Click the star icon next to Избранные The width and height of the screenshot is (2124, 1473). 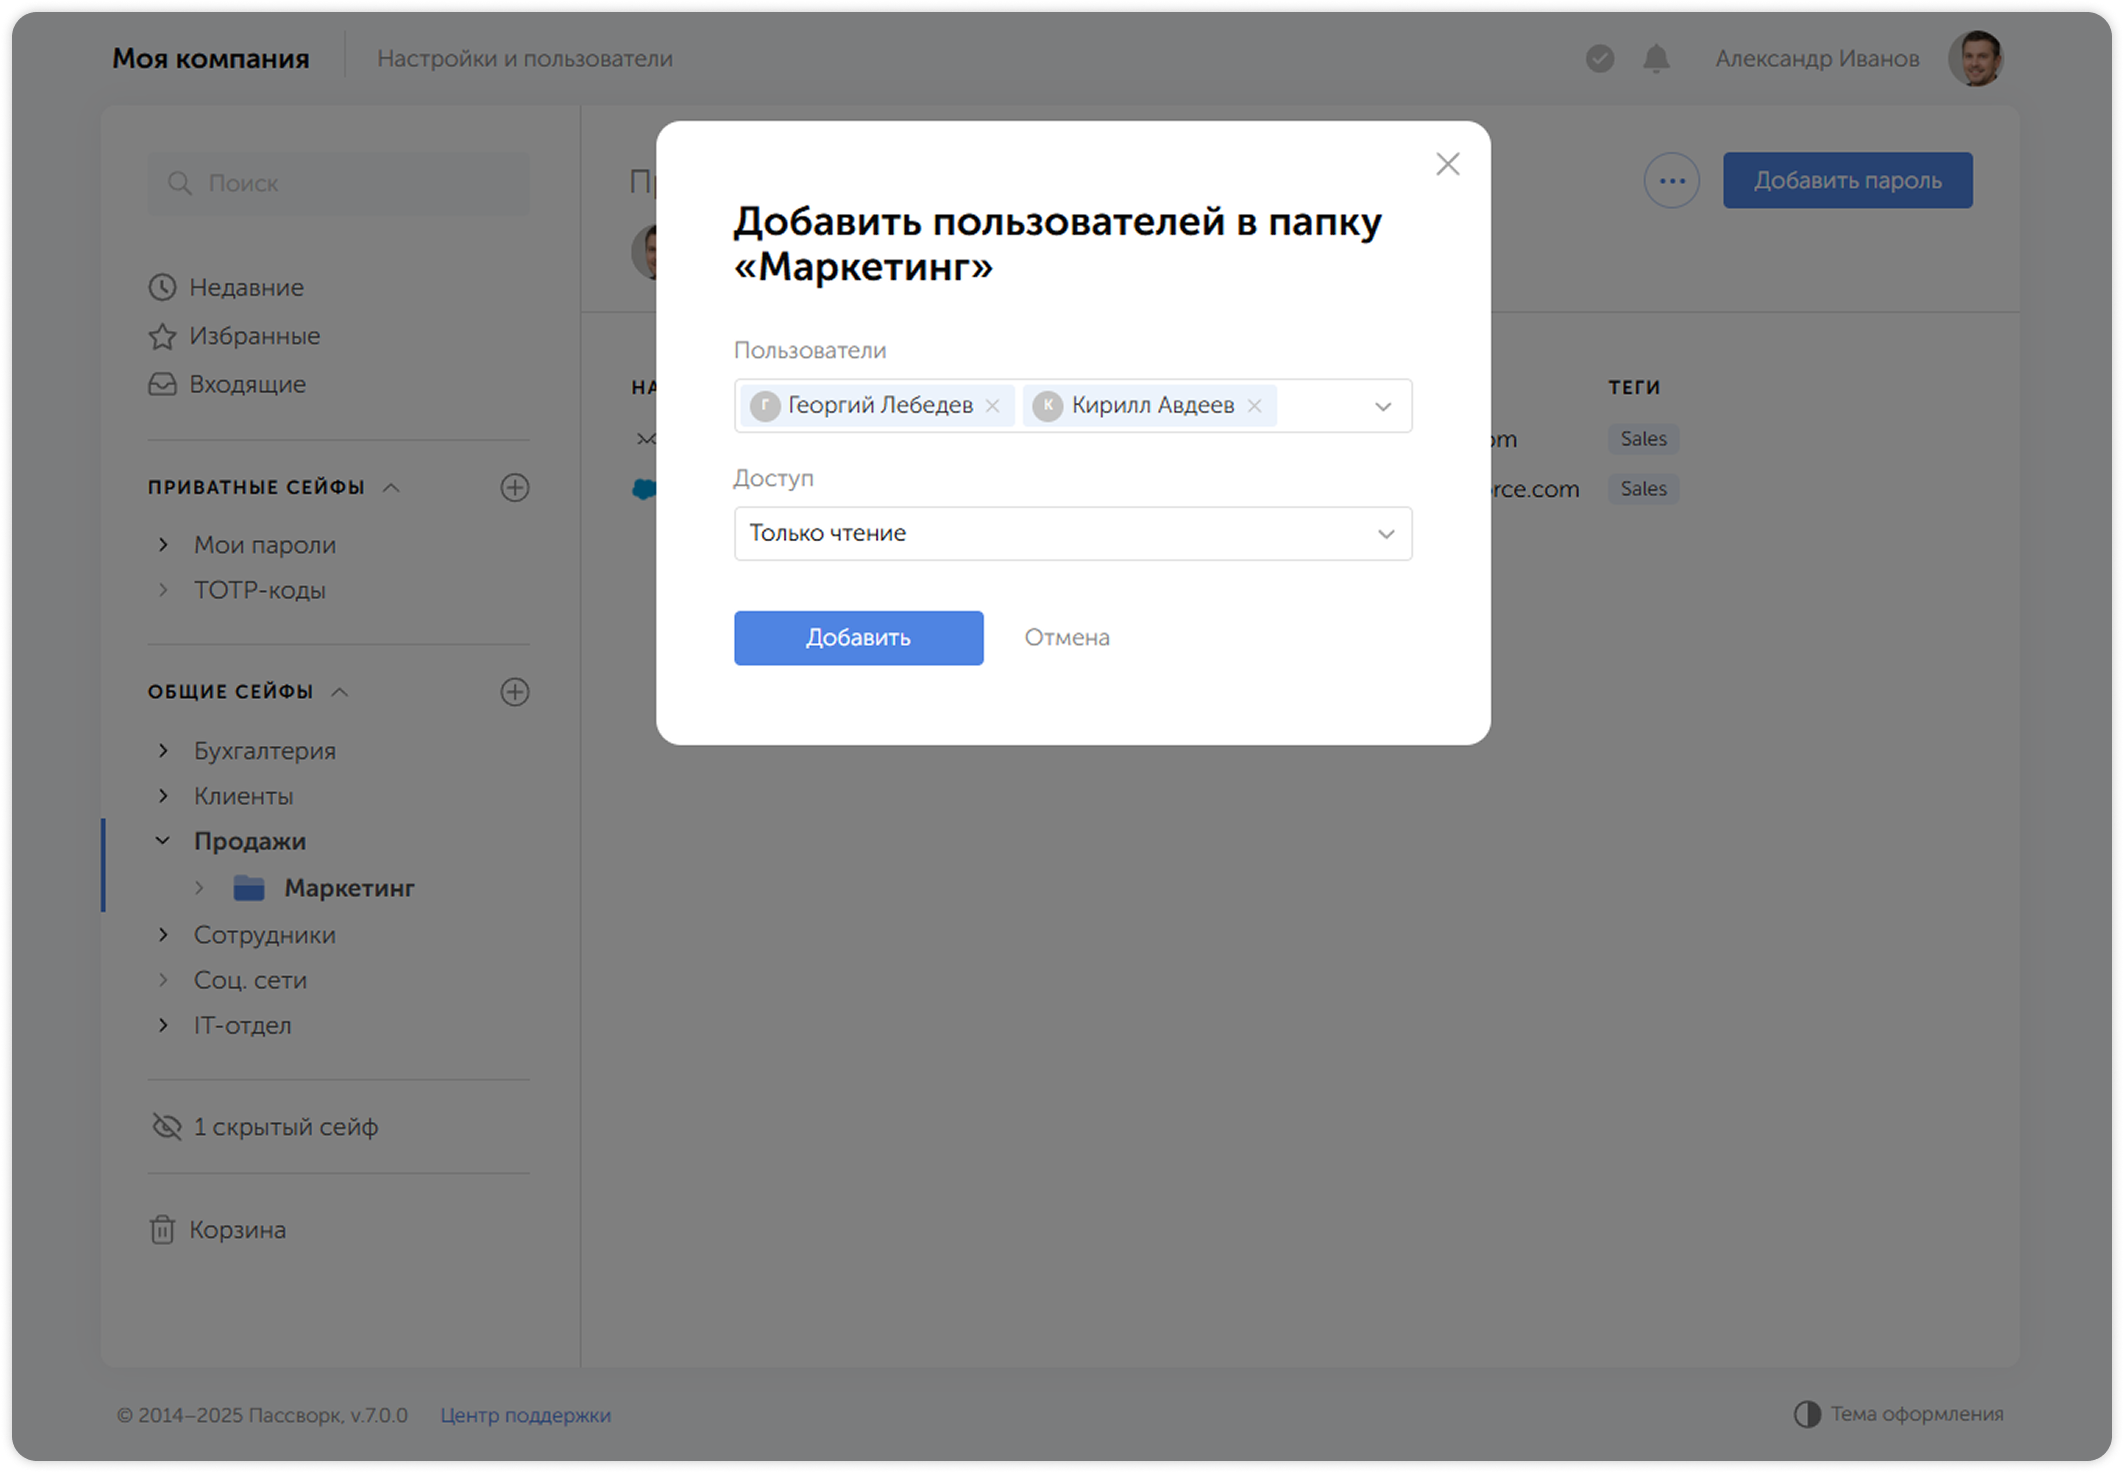pos(162,336)
